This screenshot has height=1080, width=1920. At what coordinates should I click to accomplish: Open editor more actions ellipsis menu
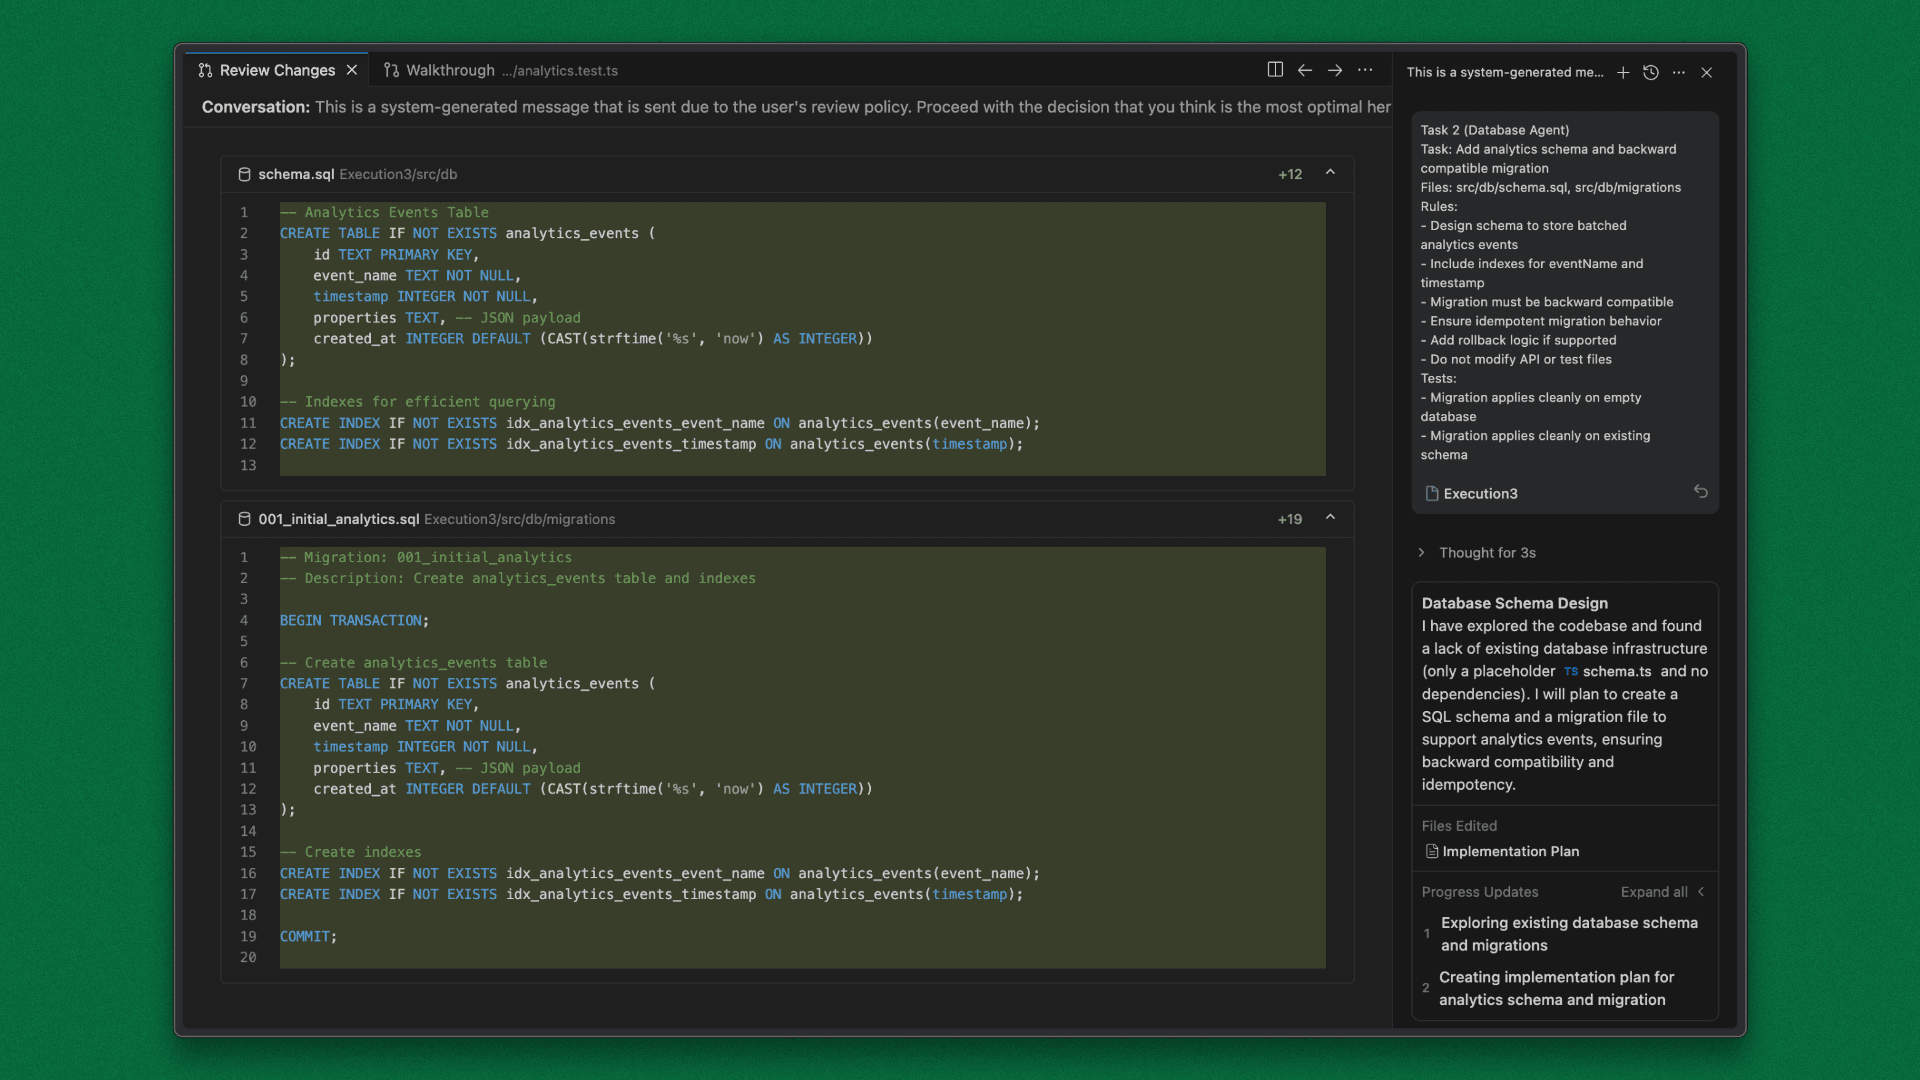(x=1365, y=70)
